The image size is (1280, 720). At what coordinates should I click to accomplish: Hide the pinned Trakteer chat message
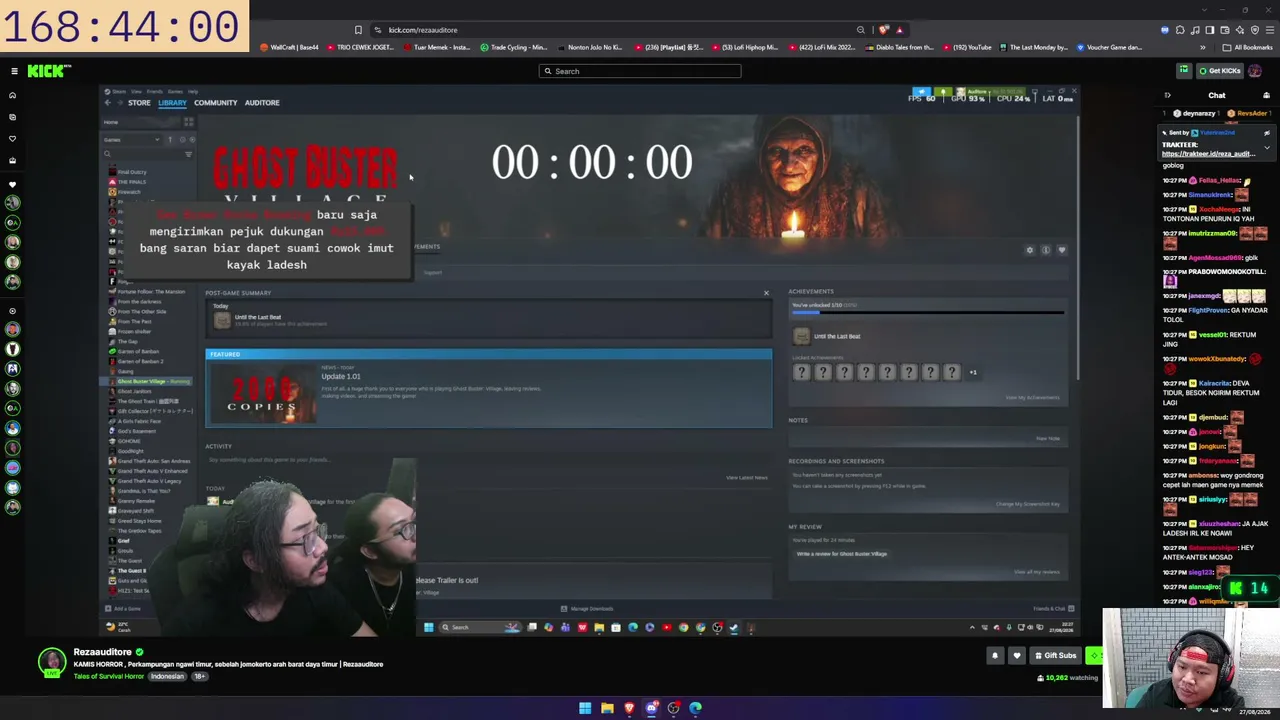(x=1267, y=133)
